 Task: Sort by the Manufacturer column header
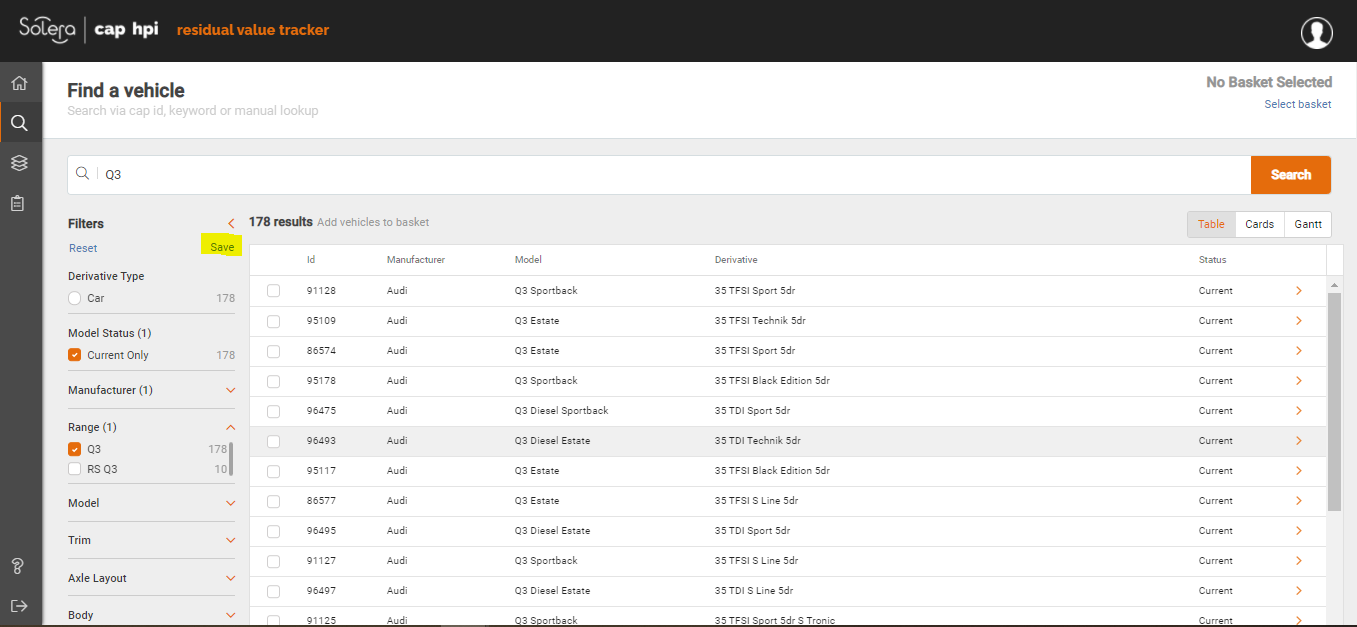tap(416, 260)
